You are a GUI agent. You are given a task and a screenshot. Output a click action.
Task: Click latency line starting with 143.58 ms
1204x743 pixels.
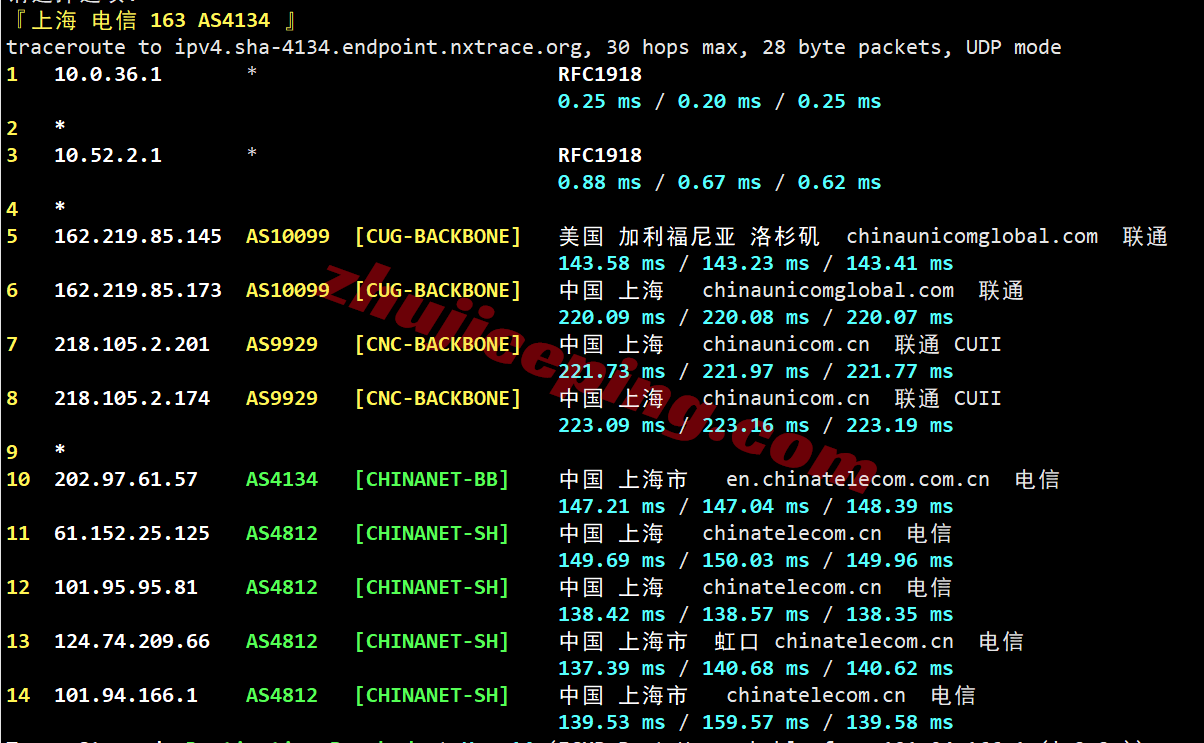click(756, 263)
